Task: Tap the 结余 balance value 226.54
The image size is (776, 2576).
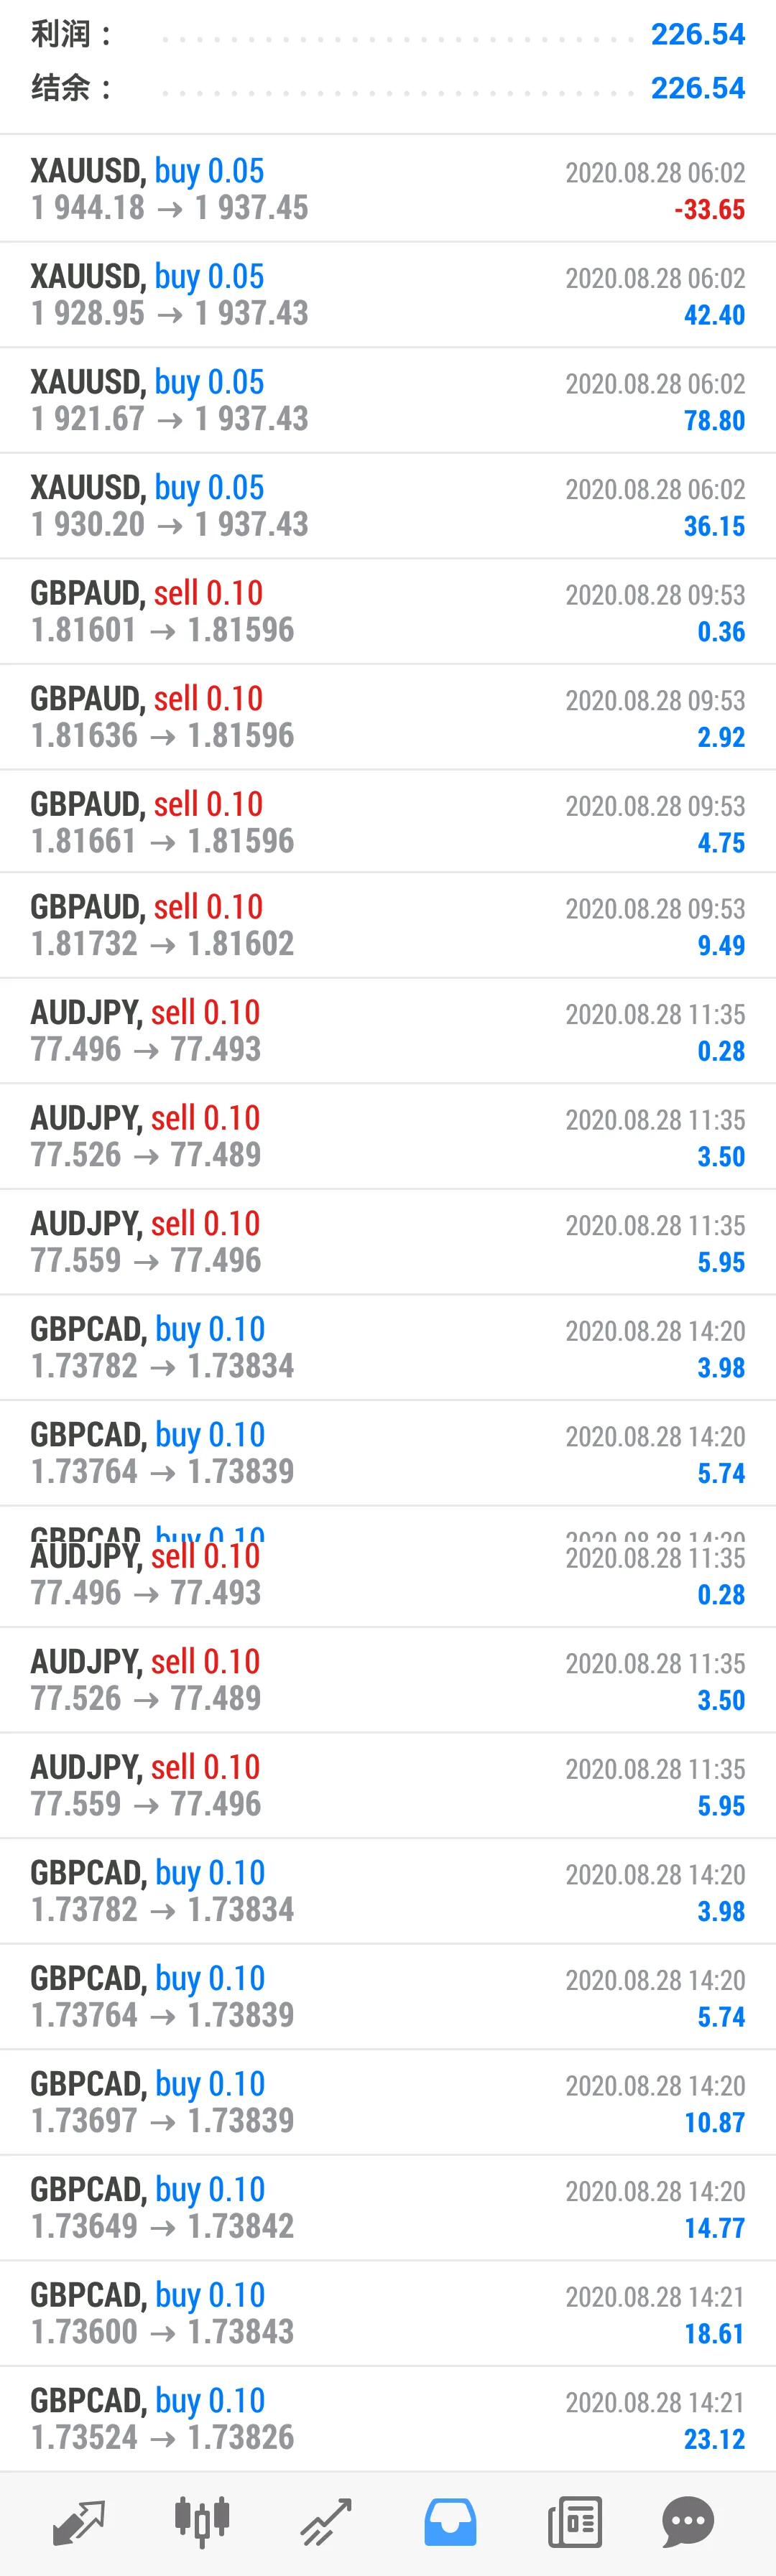Action: (x=698, y=88)
